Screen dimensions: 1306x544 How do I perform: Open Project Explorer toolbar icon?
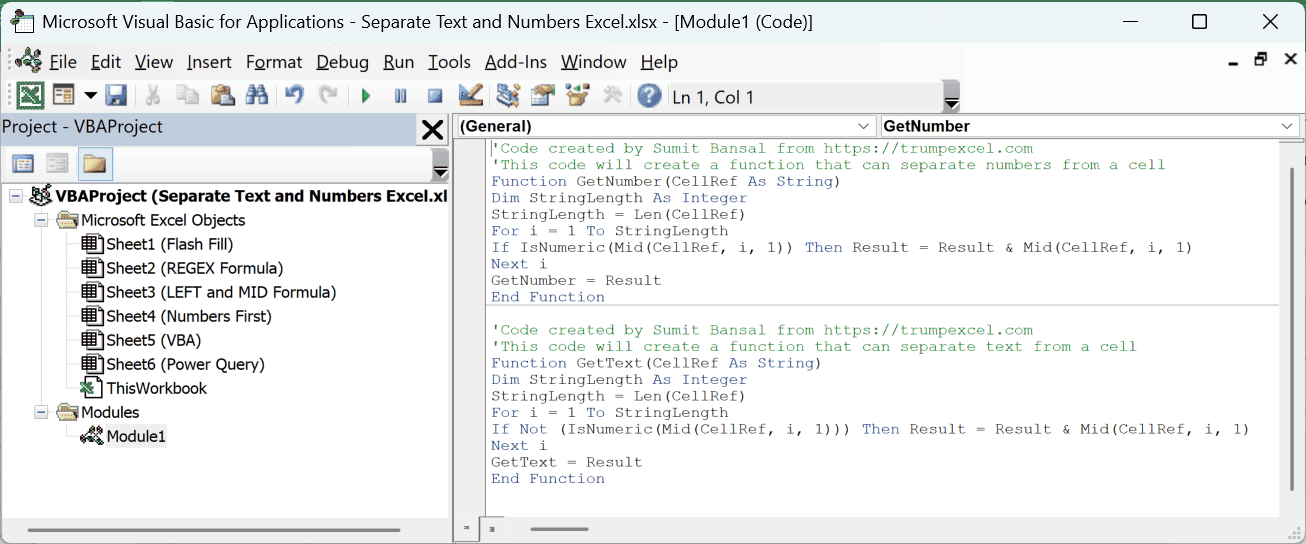click(x=508, y=96)
